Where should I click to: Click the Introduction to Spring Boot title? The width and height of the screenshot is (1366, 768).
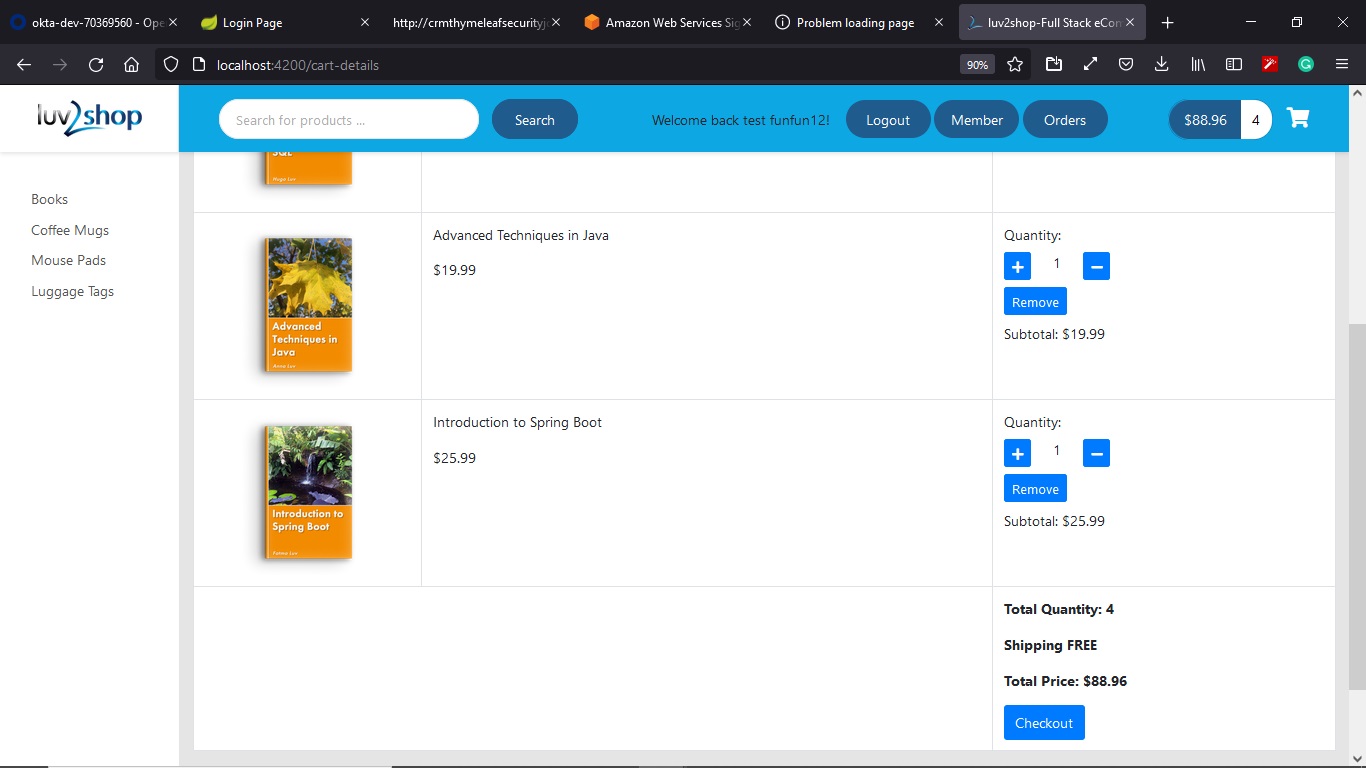pyautogui.click(x=517, y=422)
